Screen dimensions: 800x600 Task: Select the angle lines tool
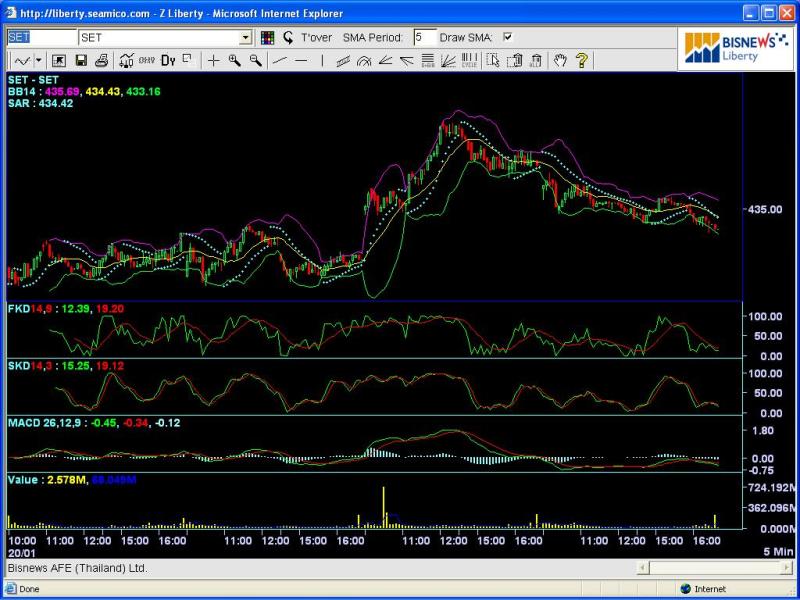point(385,61)
